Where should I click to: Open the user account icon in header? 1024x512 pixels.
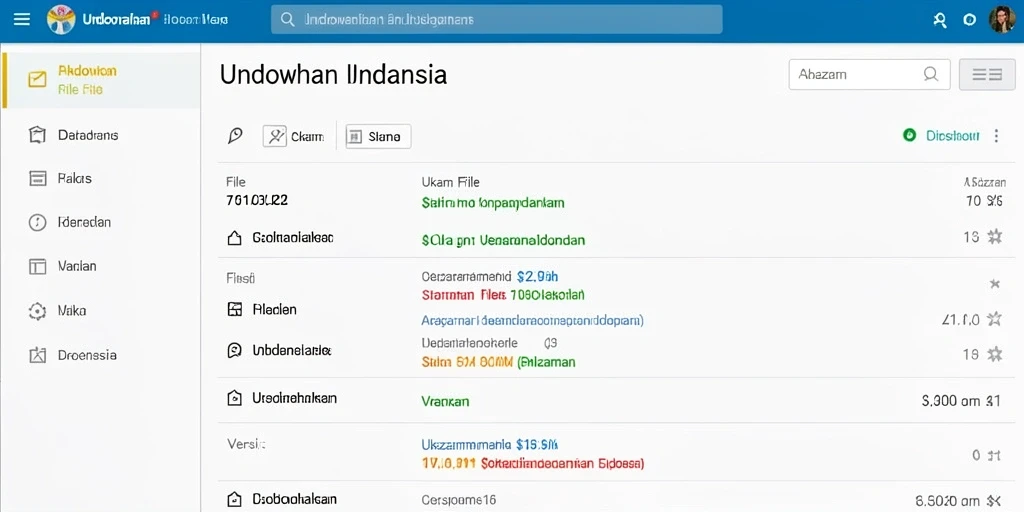pyautogui.click(x=940, y=20)
